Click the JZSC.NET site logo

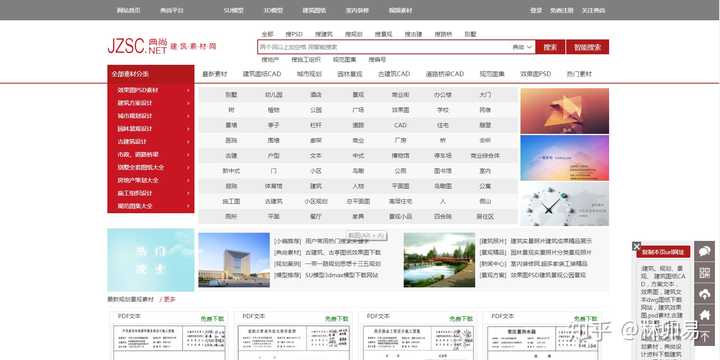point(162,46)
